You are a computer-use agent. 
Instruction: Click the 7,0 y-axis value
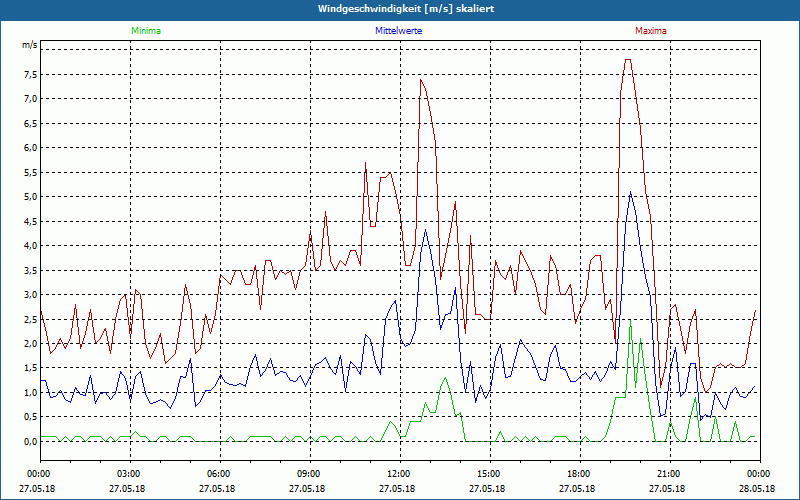pos(30,99)
